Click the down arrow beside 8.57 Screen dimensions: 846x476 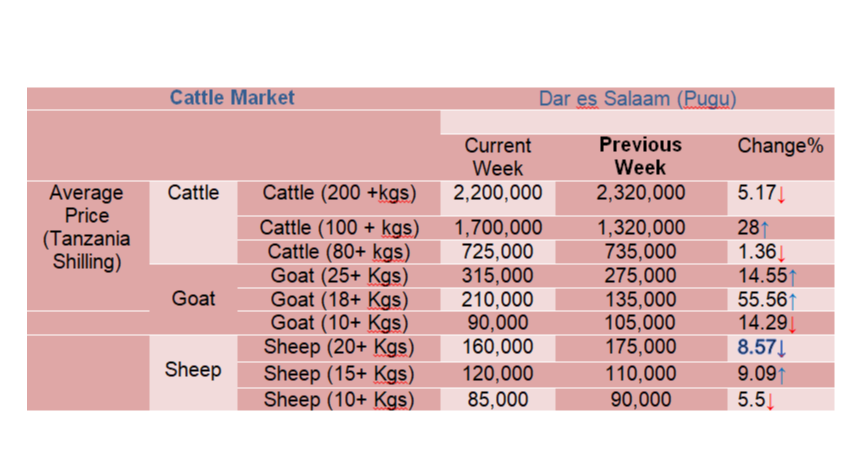[x=782, y=348]
